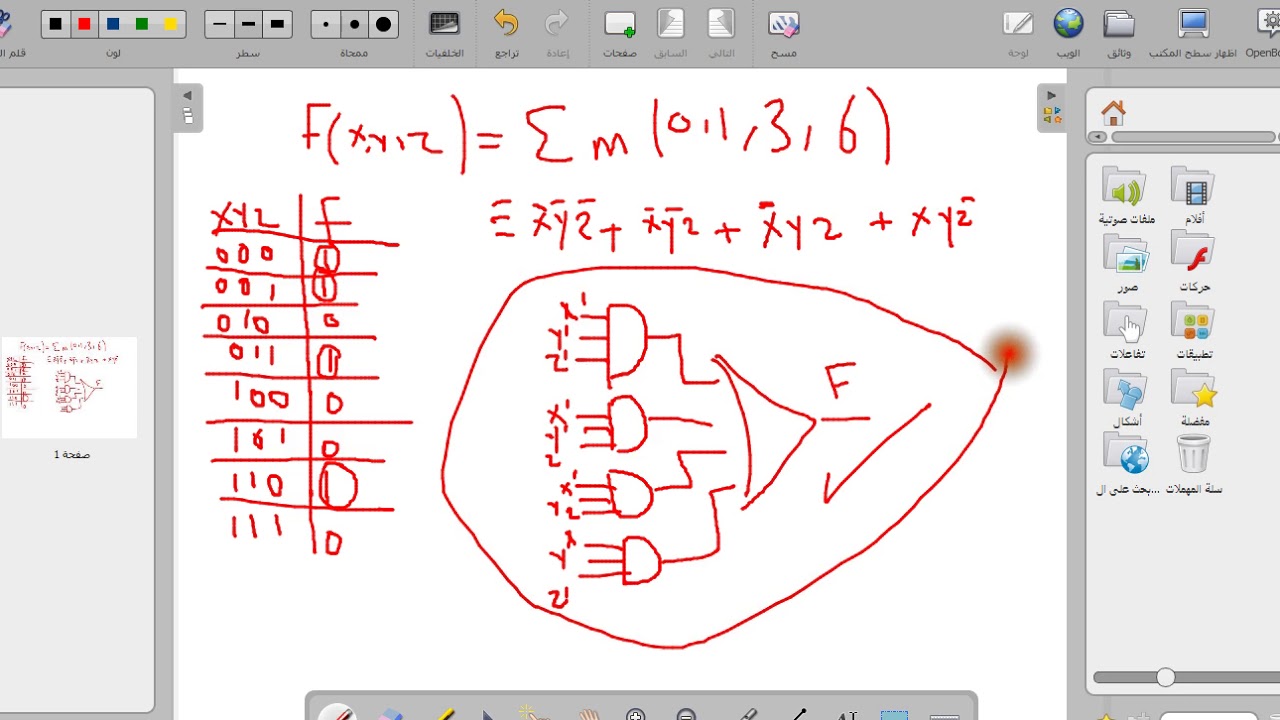1280x720 pixels.
Task: Click the zoom in magnifier
Action: point(635,714)
